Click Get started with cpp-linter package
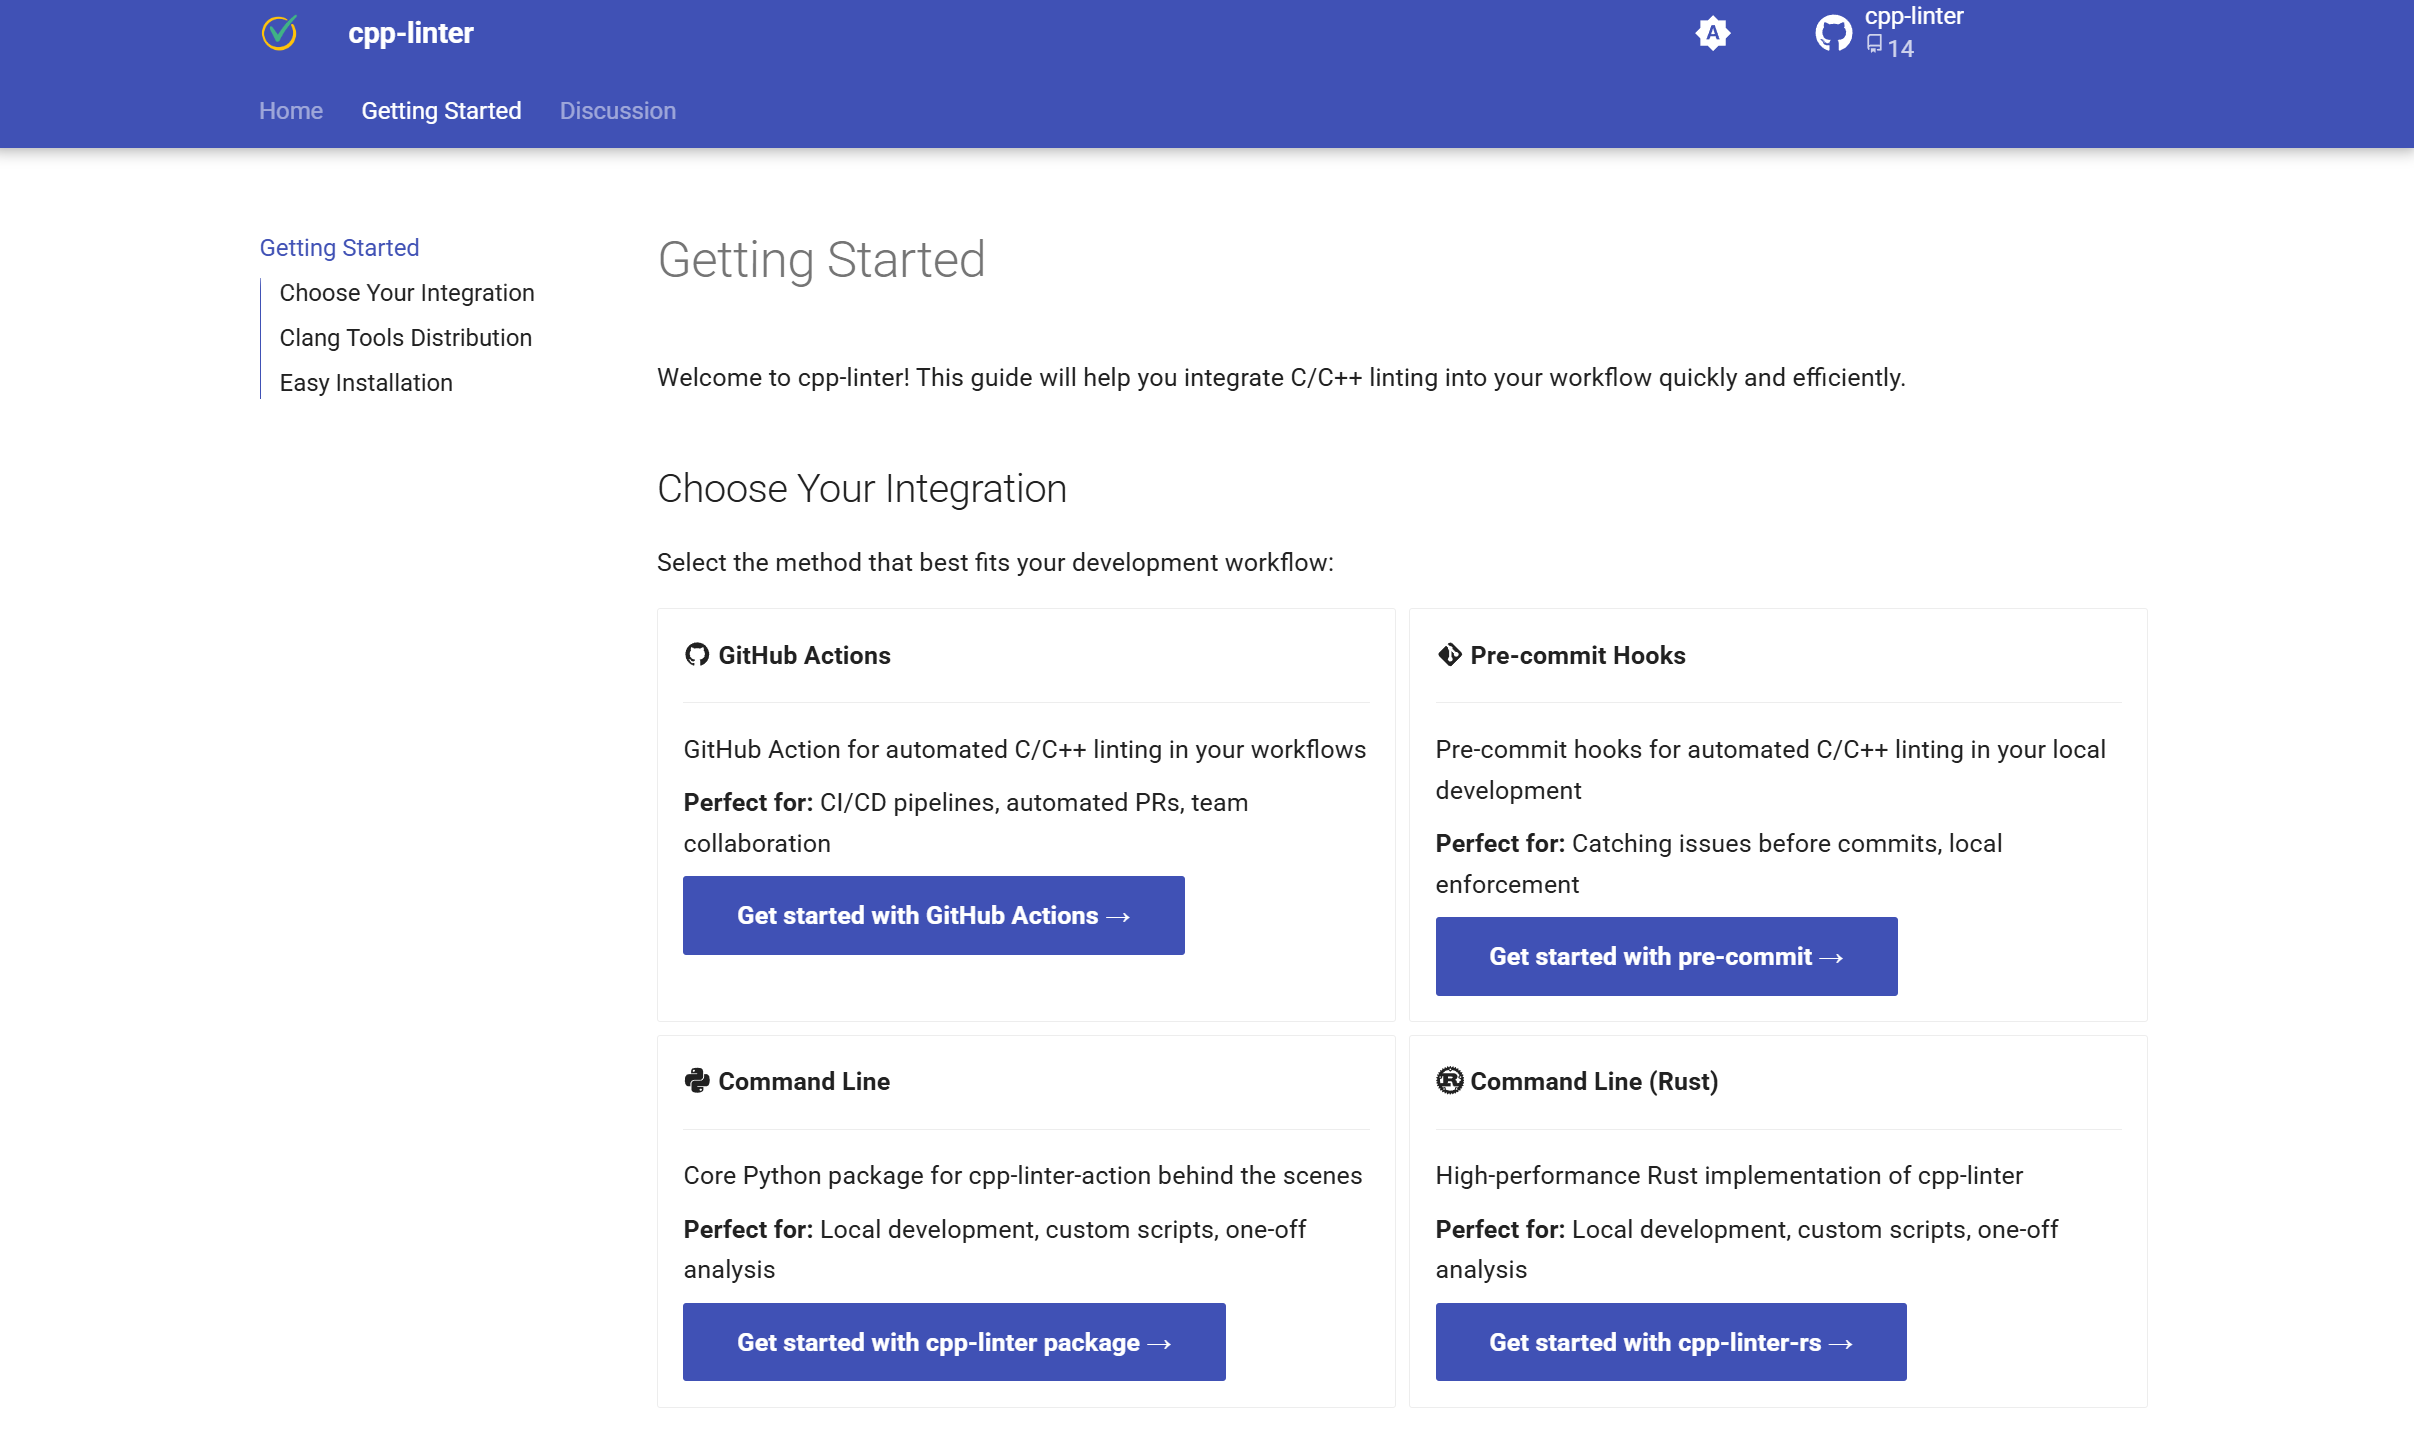The height and width of the screenshot is (1456, 2414). coord(953,1342)
